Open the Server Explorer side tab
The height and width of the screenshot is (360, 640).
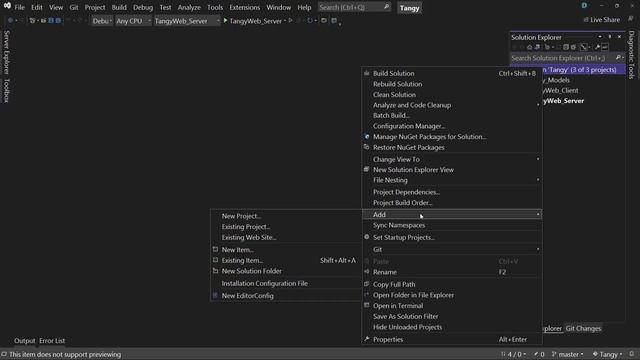click(x=6, y=52)
